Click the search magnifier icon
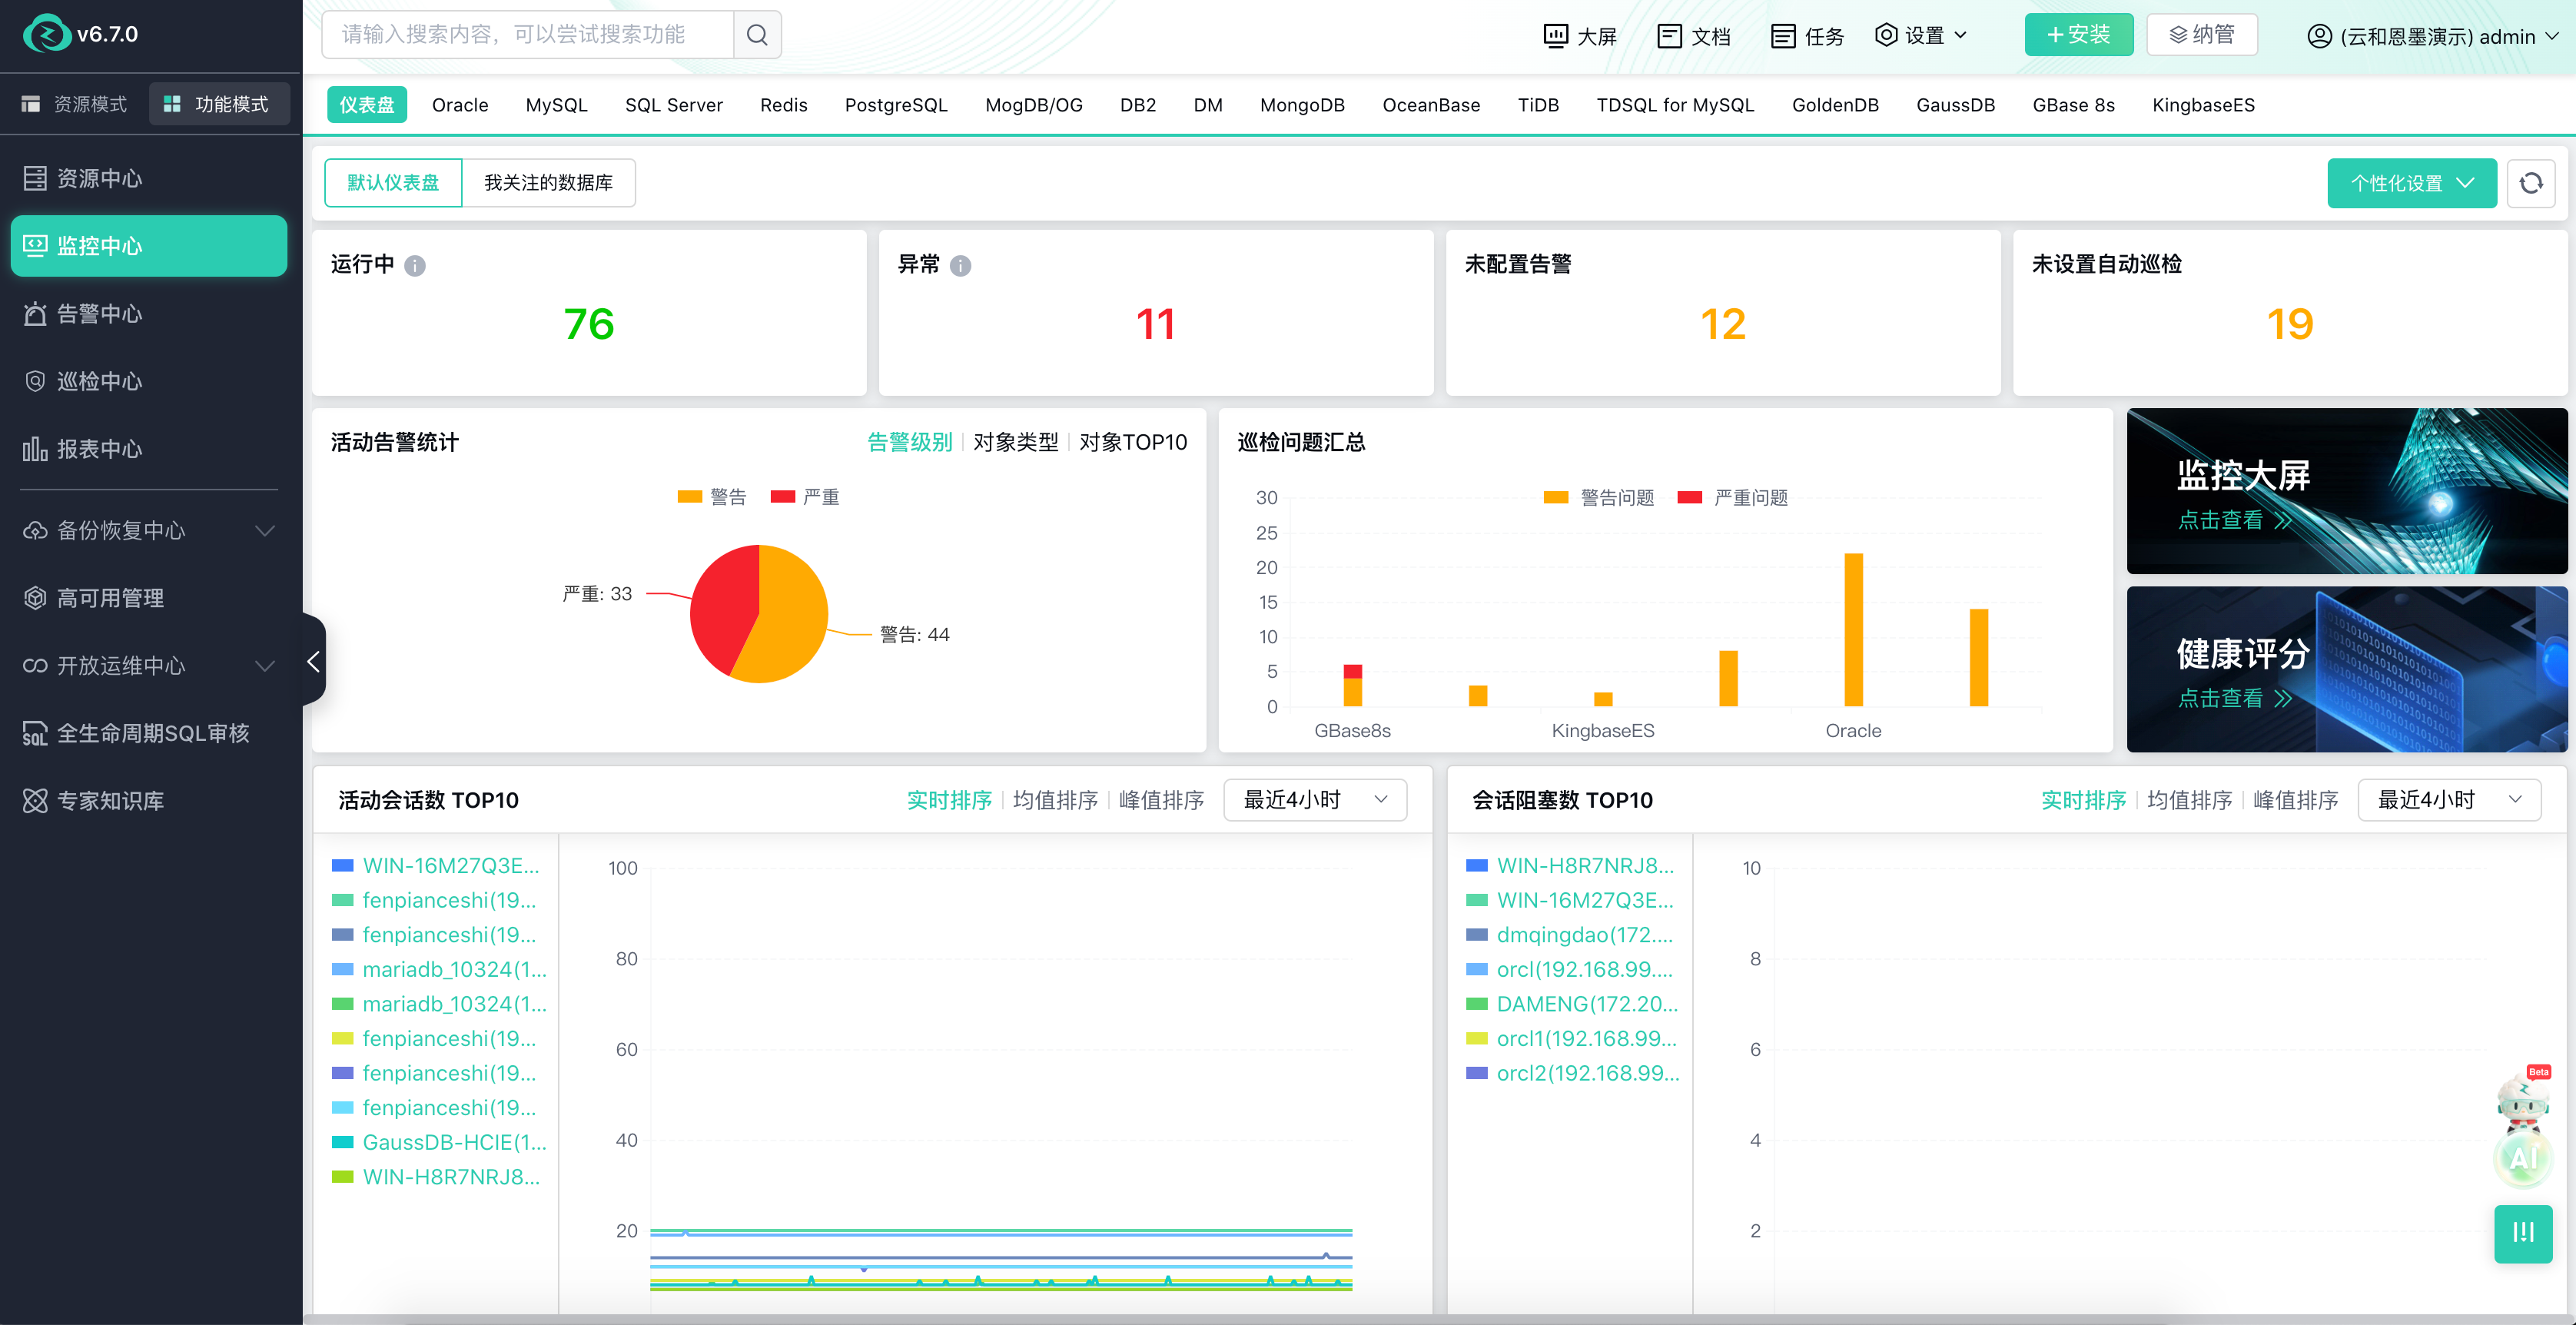 [x=757, y=35]
